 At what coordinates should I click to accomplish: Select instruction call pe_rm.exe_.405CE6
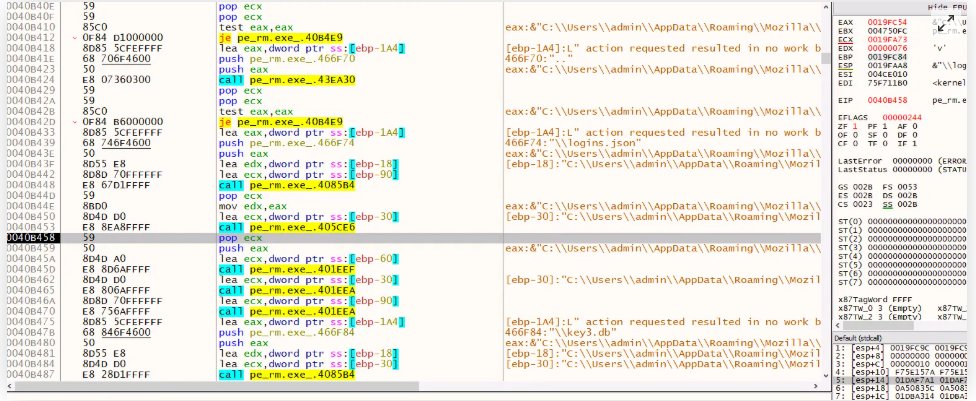pyautogui.click(x=287, y=227)
